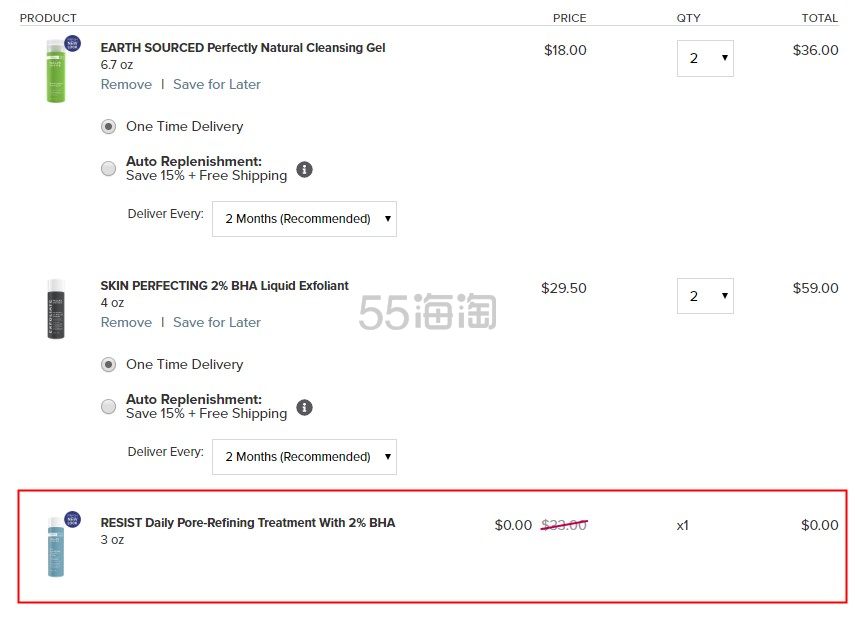Open the EARTH SOURCED Cleansing Gel product thumbnail

pyautogui.click(x=57, y=70)
